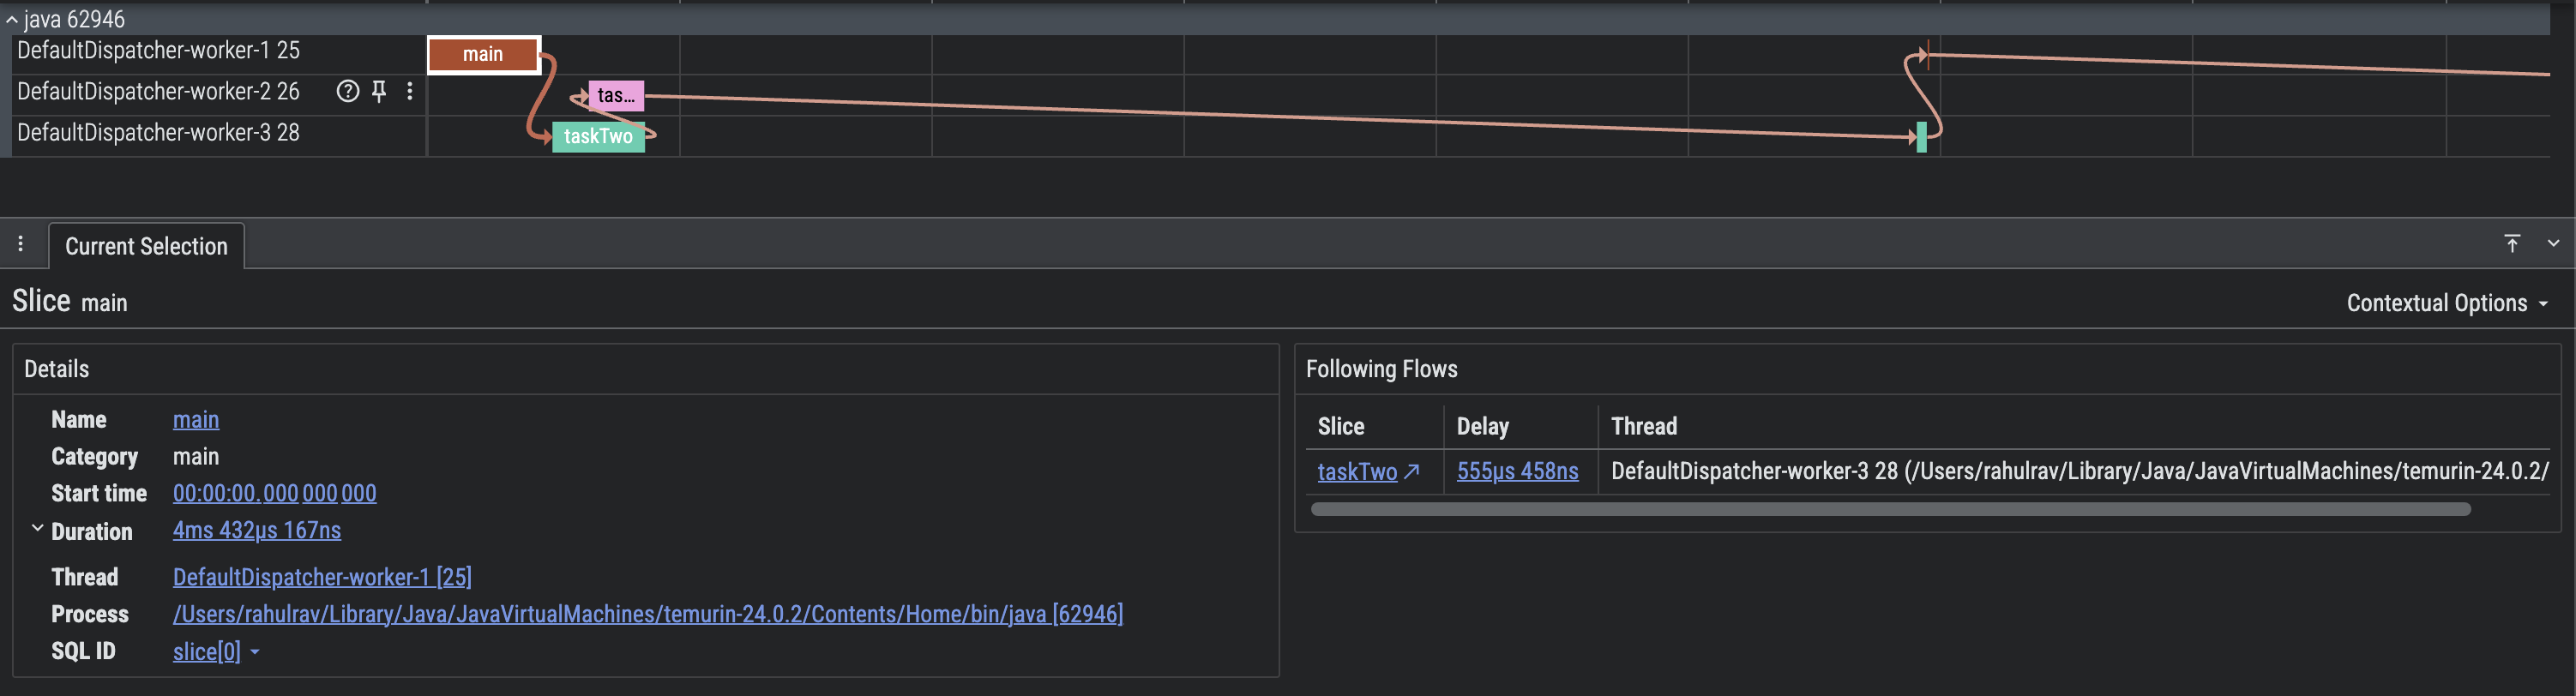Image resolution: width=2576 pixels, height=696 pixels.
Task: Select the DefaultDispatcher-worker-3 28 track label
Action: pyautogui.click(x=158, y=133)
